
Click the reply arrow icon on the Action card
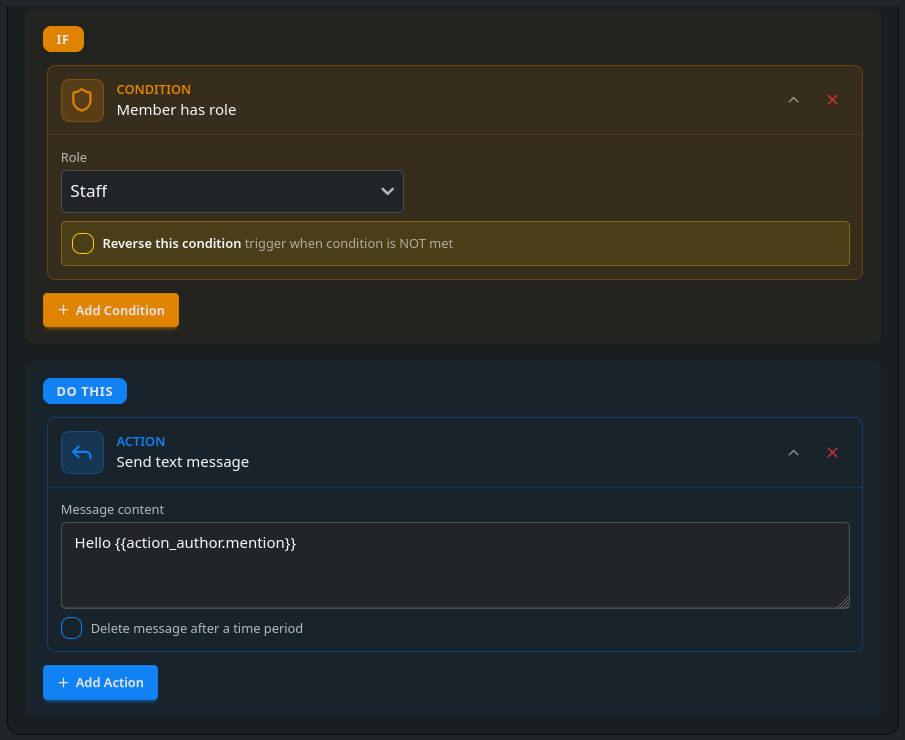[82, 452]
